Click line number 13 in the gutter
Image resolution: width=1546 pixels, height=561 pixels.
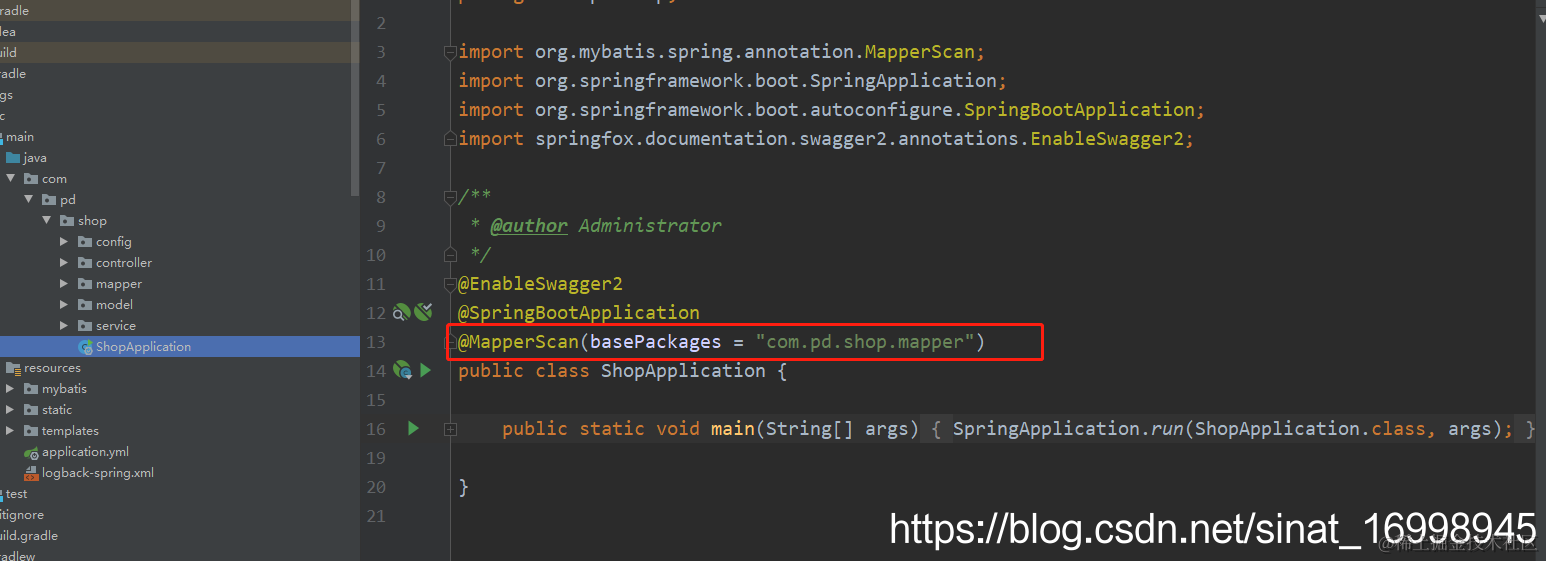pos(375,342)
